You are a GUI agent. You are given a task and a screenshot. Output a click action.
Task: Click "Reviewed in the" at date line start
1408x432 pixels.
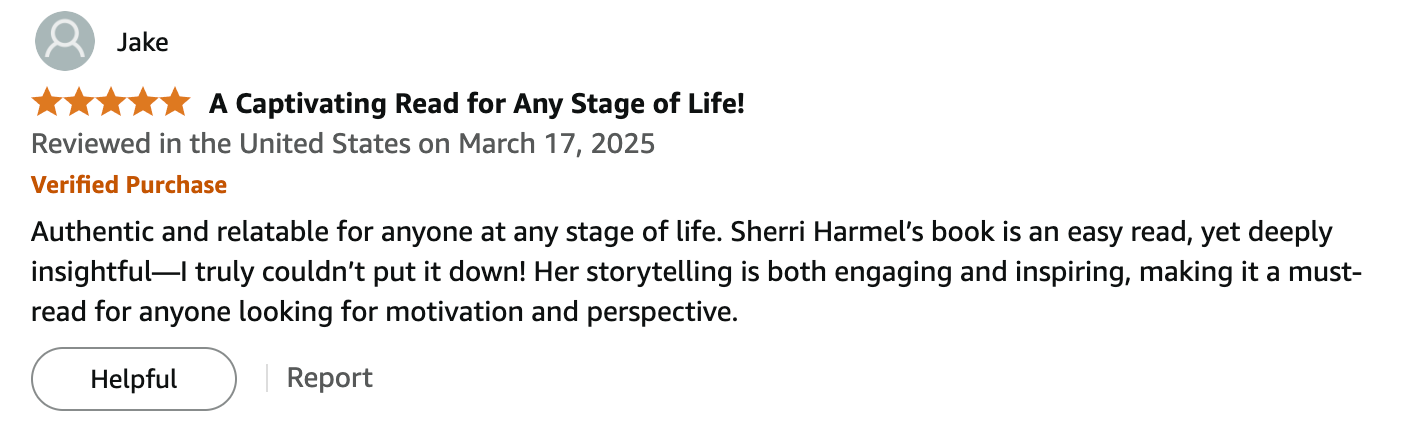pyautogui.click(x=131, y=144)
